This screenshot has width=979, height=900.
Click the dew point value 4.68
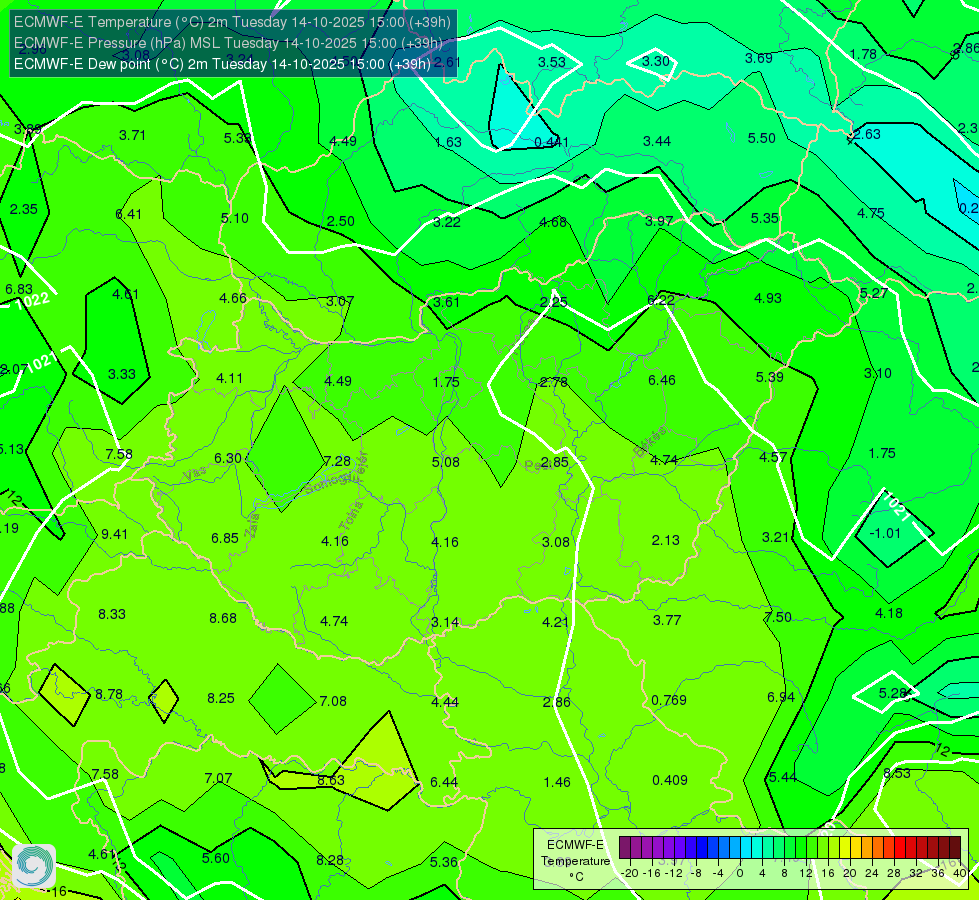click(x=553, y=222)
